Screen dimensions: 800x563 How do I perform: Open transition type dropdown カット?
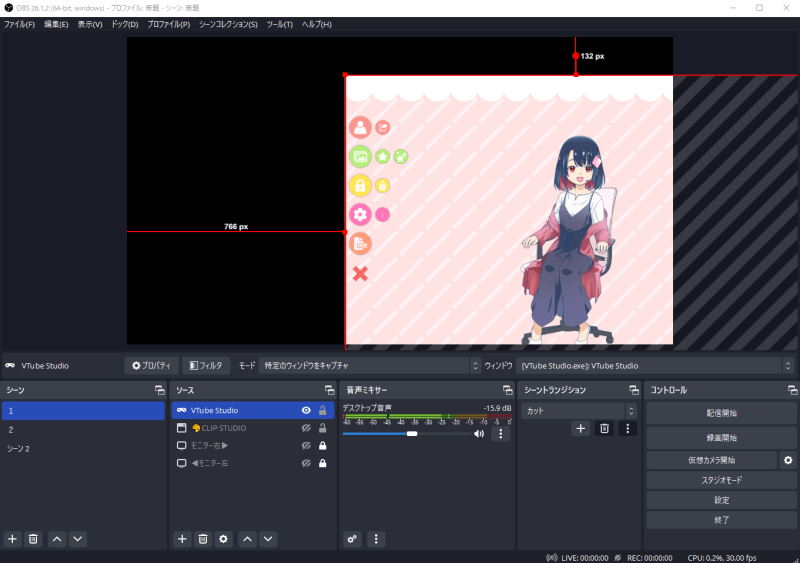(x=579, y=411)
